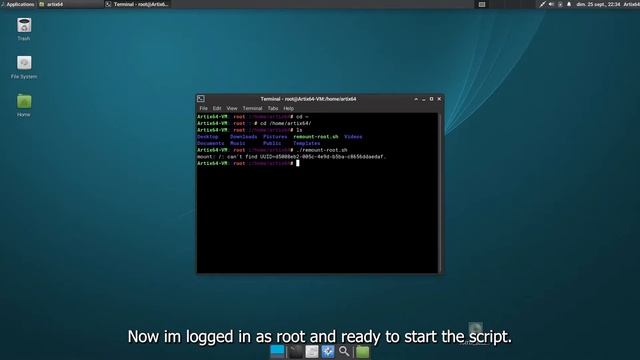Click Show Desktop icon in bottom dock
Viewport: 640px width, 360px height.
click(277, 351)
